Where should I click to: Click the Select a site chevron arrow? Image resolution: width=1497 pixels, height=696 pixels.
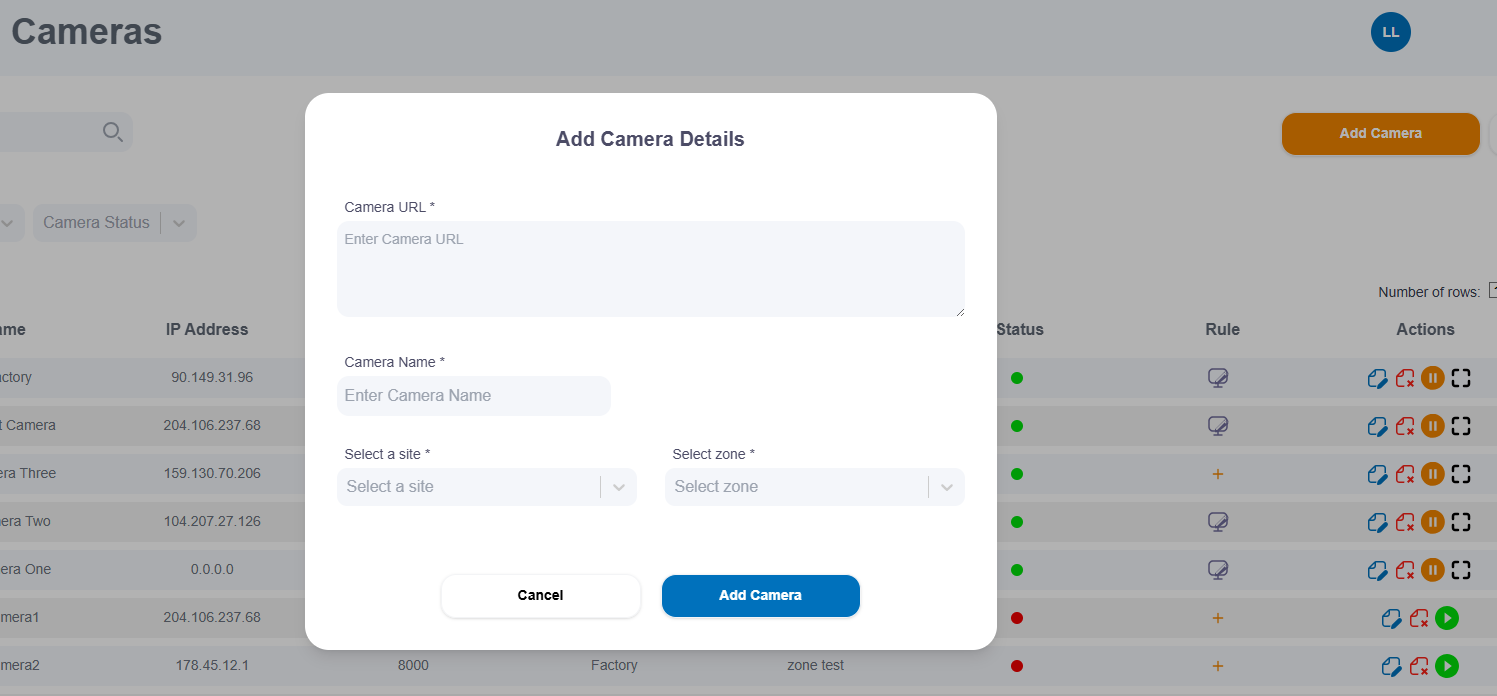point(619,487)
